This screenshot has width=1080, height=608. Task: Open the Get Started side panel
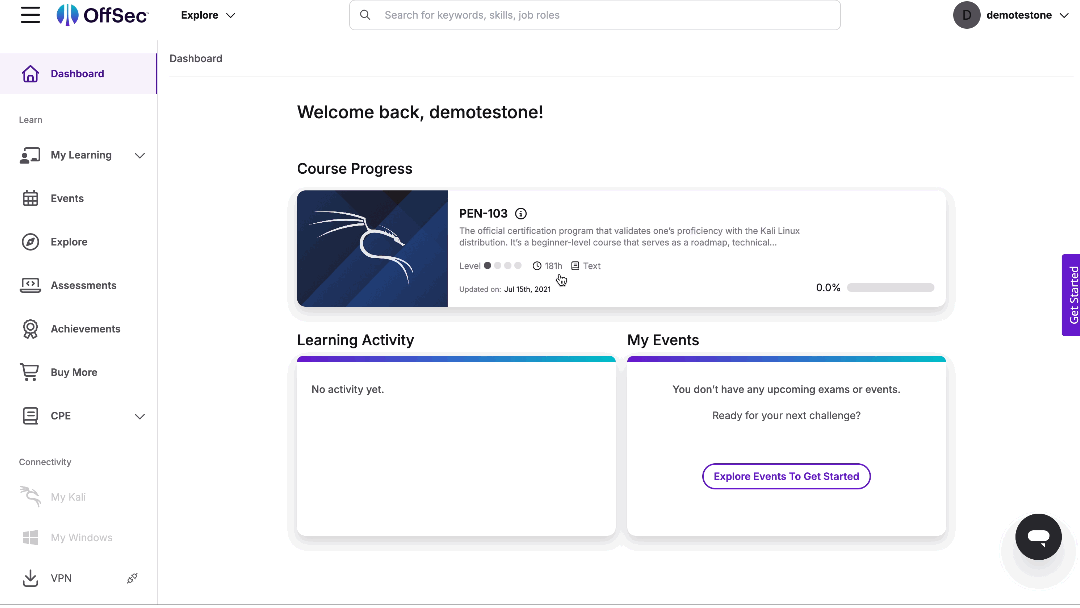coord(1071,295)
